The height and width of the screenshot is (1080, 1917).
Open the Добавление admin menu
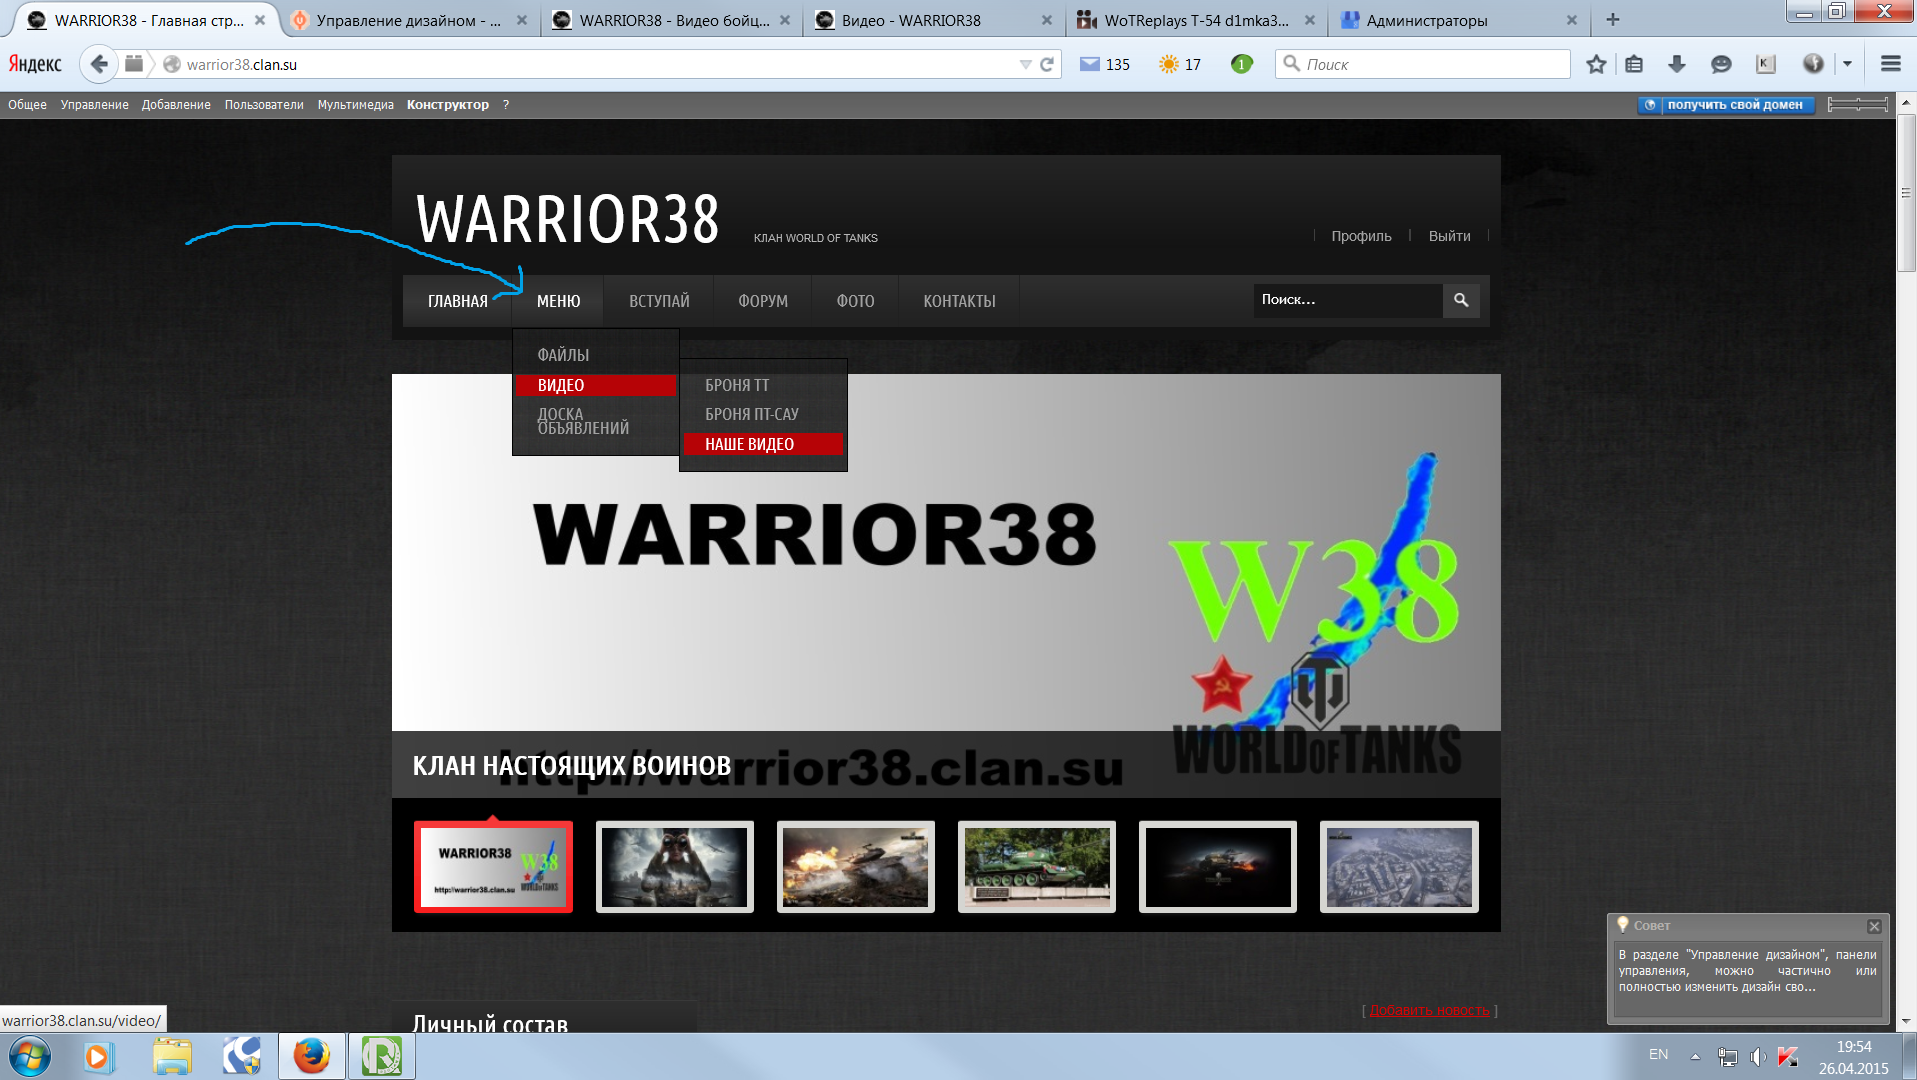(x=176, y=105)
